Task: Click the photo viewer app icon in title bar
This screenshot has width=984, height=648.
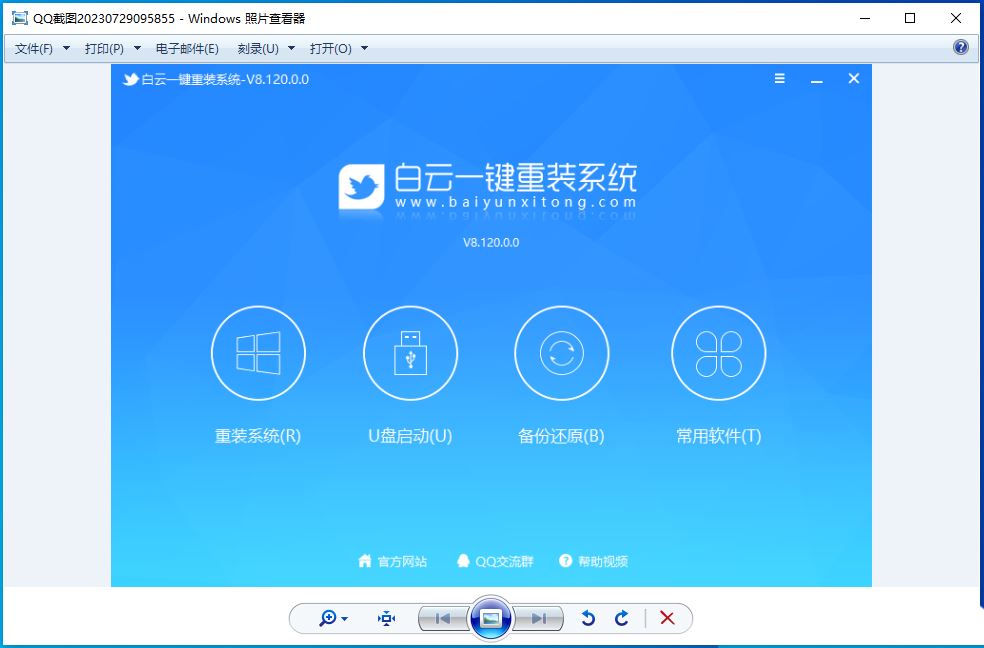Action: tap(20, 18)
